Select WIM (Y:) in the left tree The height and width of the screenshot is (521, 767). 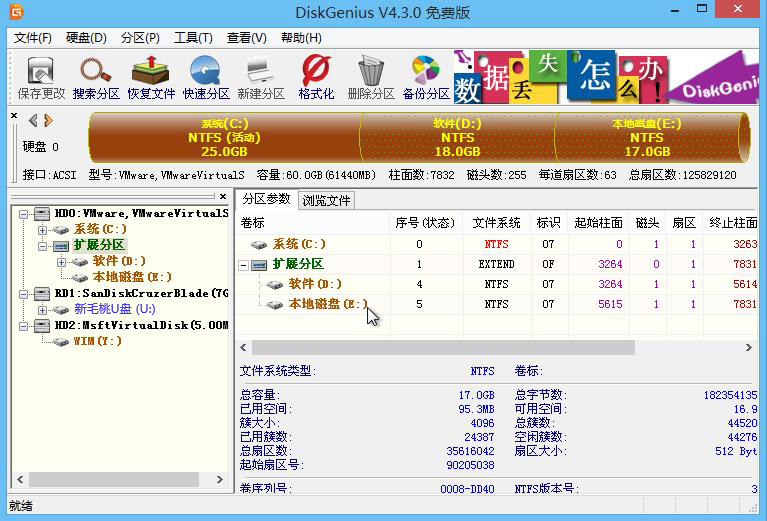pyautogui.click(x=97, y=341)
